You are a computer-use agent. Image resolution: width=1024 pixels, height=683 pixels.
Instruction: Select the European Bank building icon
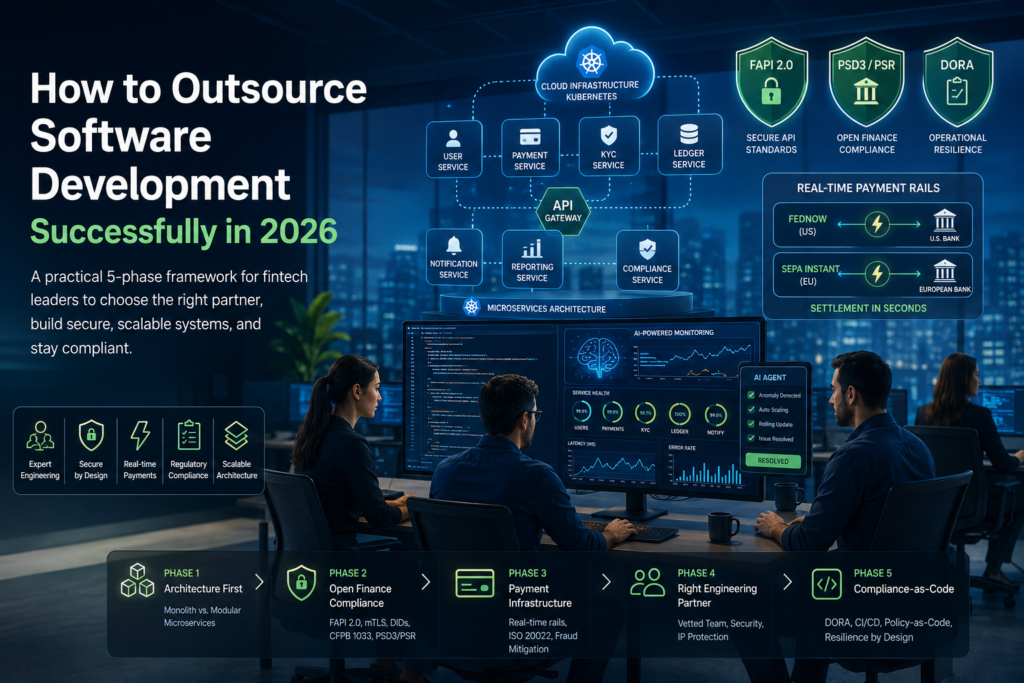(944, 270)
